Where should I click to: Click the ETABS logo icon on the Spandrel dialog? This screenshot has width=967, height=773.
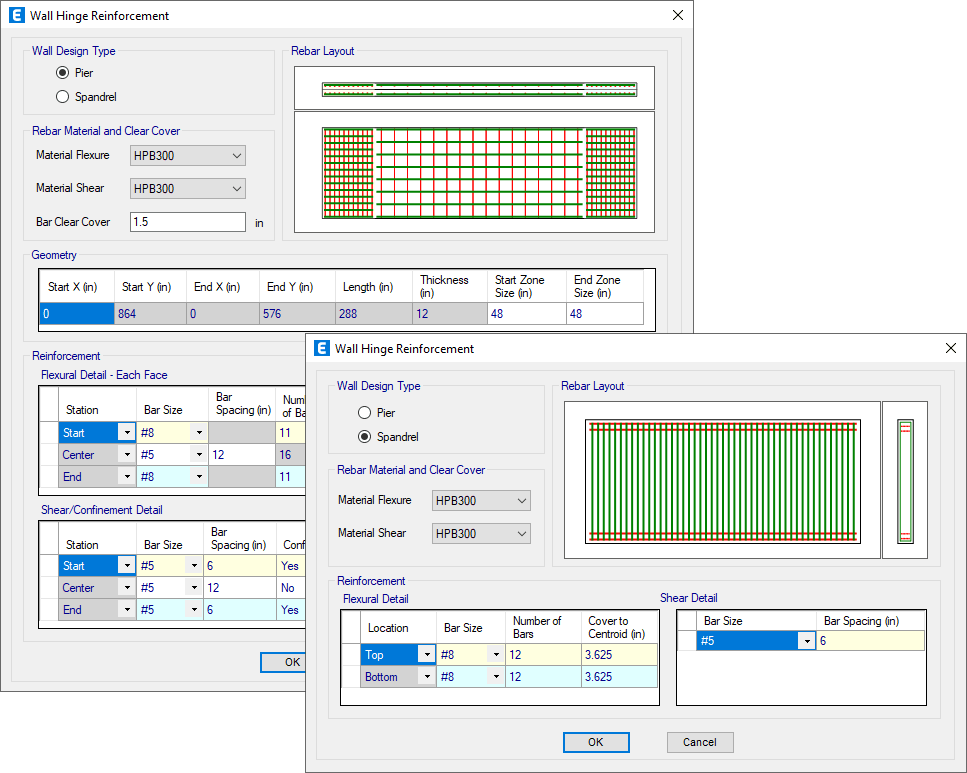tap(322, 348)
